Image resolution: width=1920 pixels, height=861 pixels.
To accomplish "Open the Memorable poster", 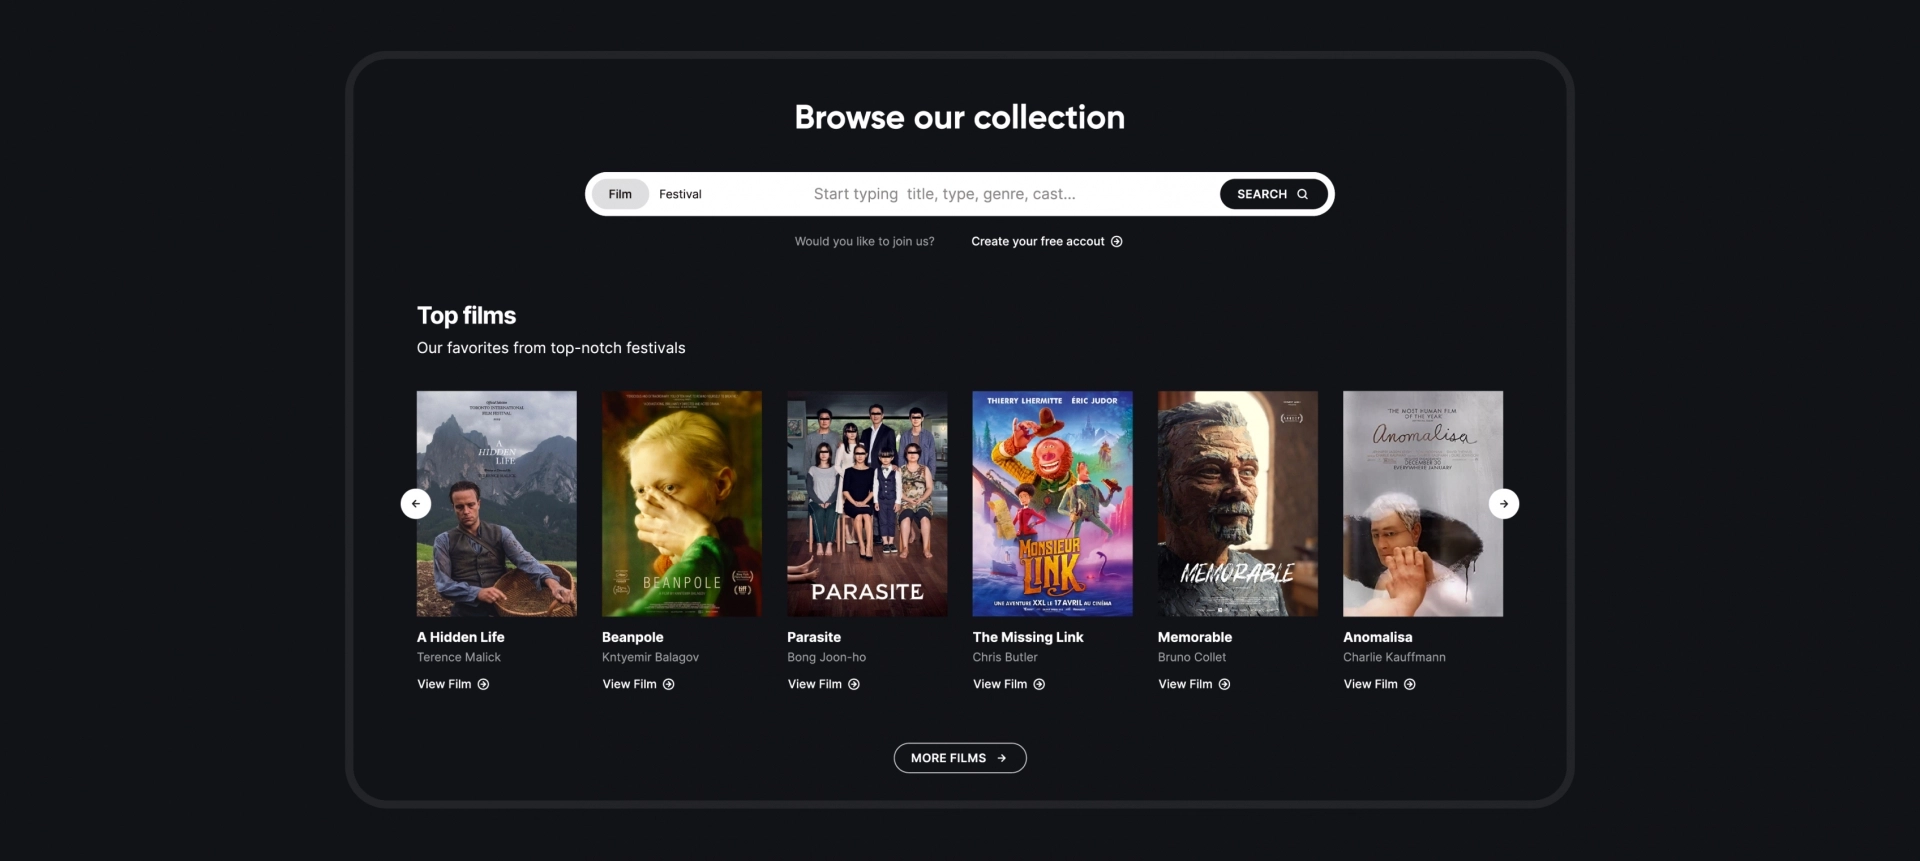I will pos(1238,504).
